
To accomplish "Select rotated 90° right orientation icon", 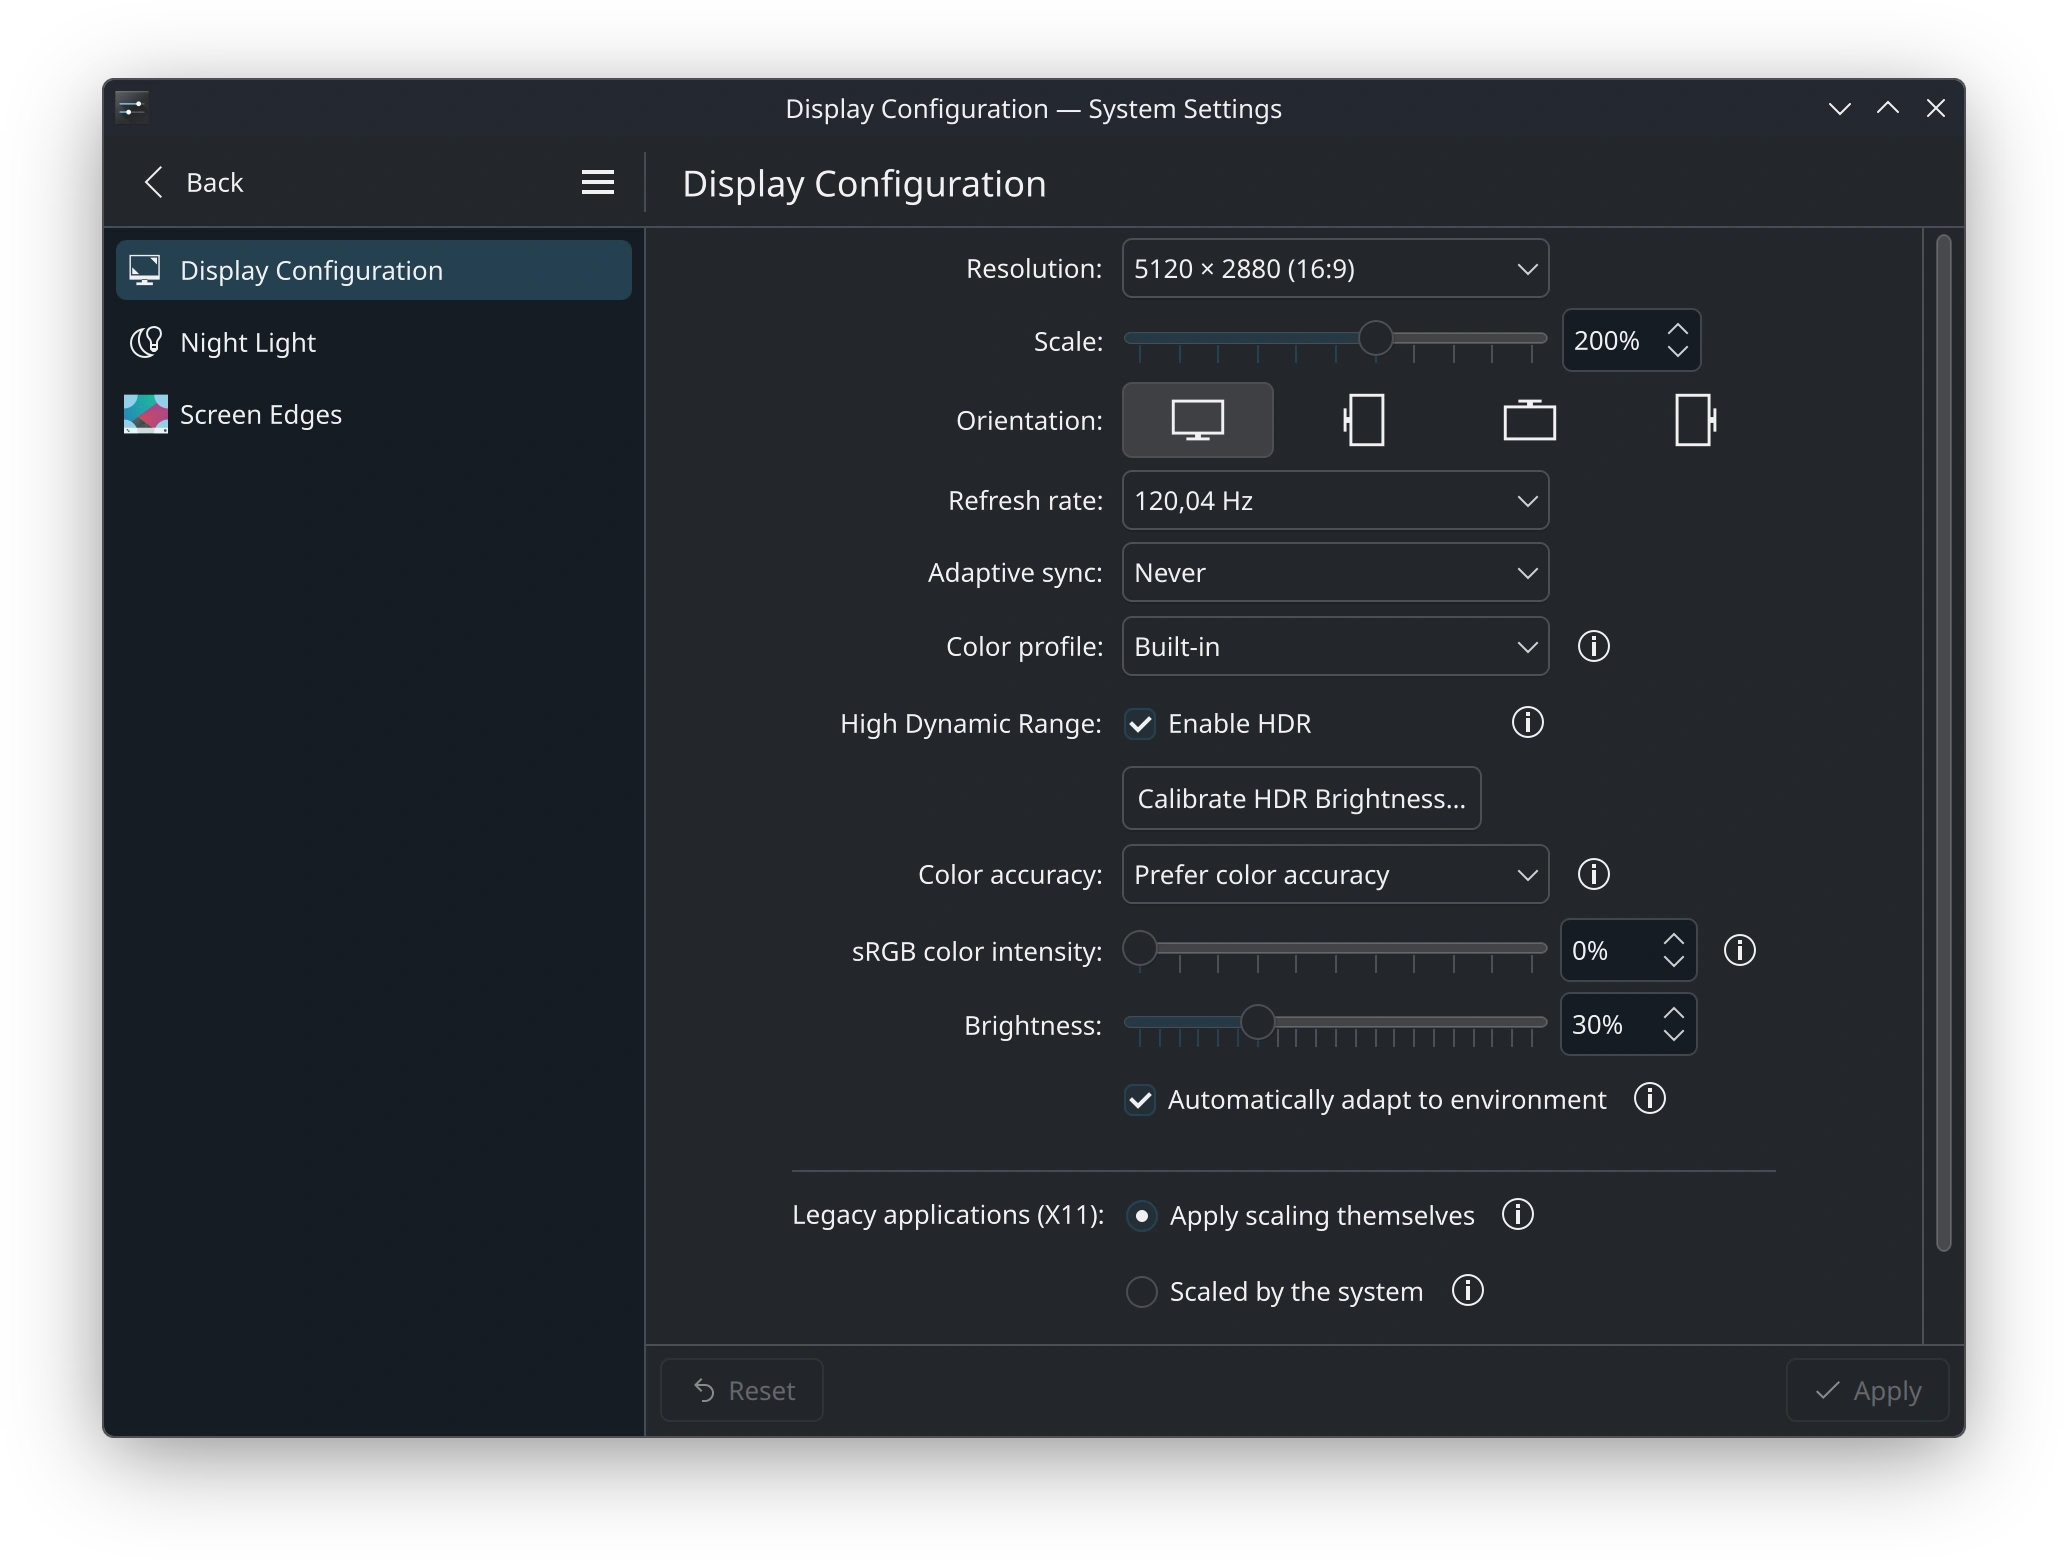I will point(1695,420).
